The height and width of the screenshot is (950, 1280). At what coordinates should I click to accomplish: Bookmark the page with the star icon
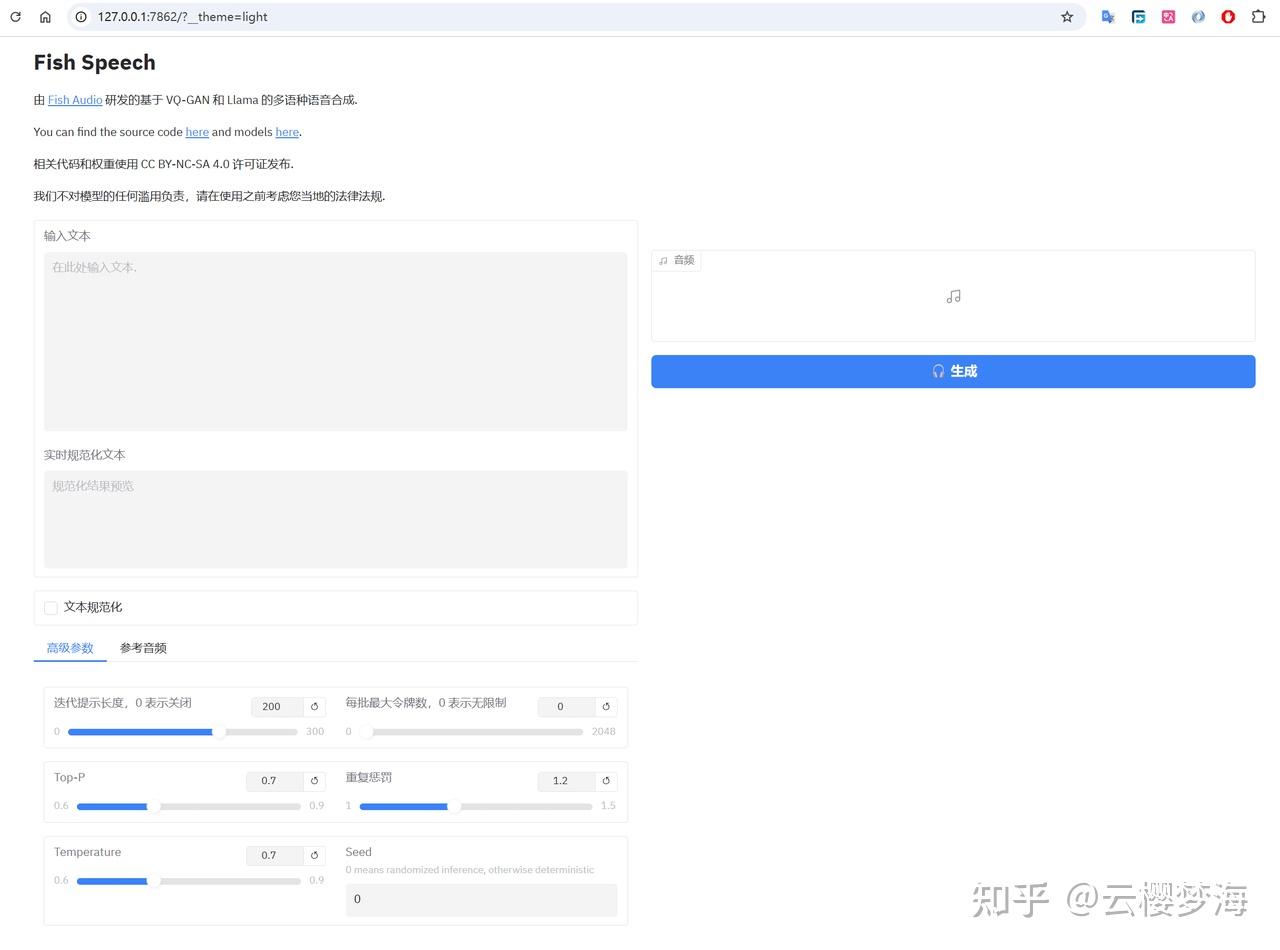tap(1067, 17)
